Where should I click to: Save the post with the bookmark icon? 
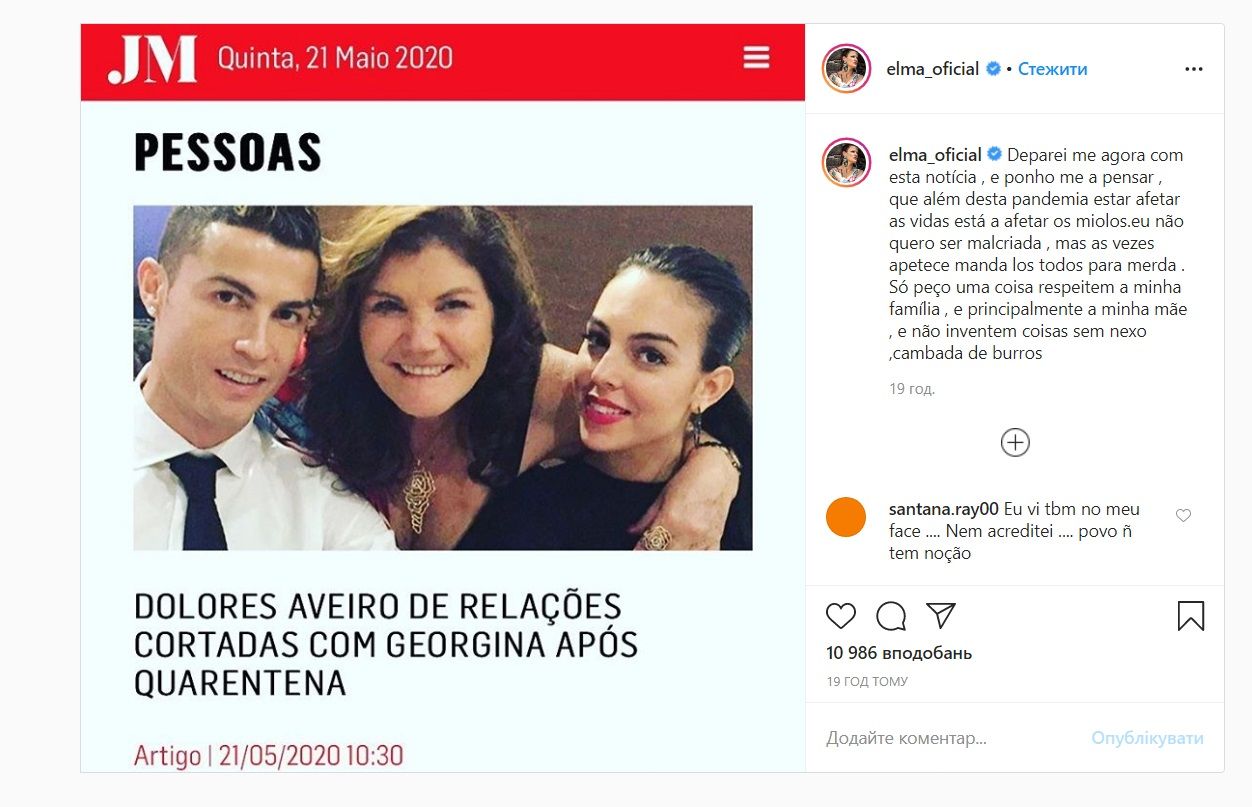click(1191, 616)
